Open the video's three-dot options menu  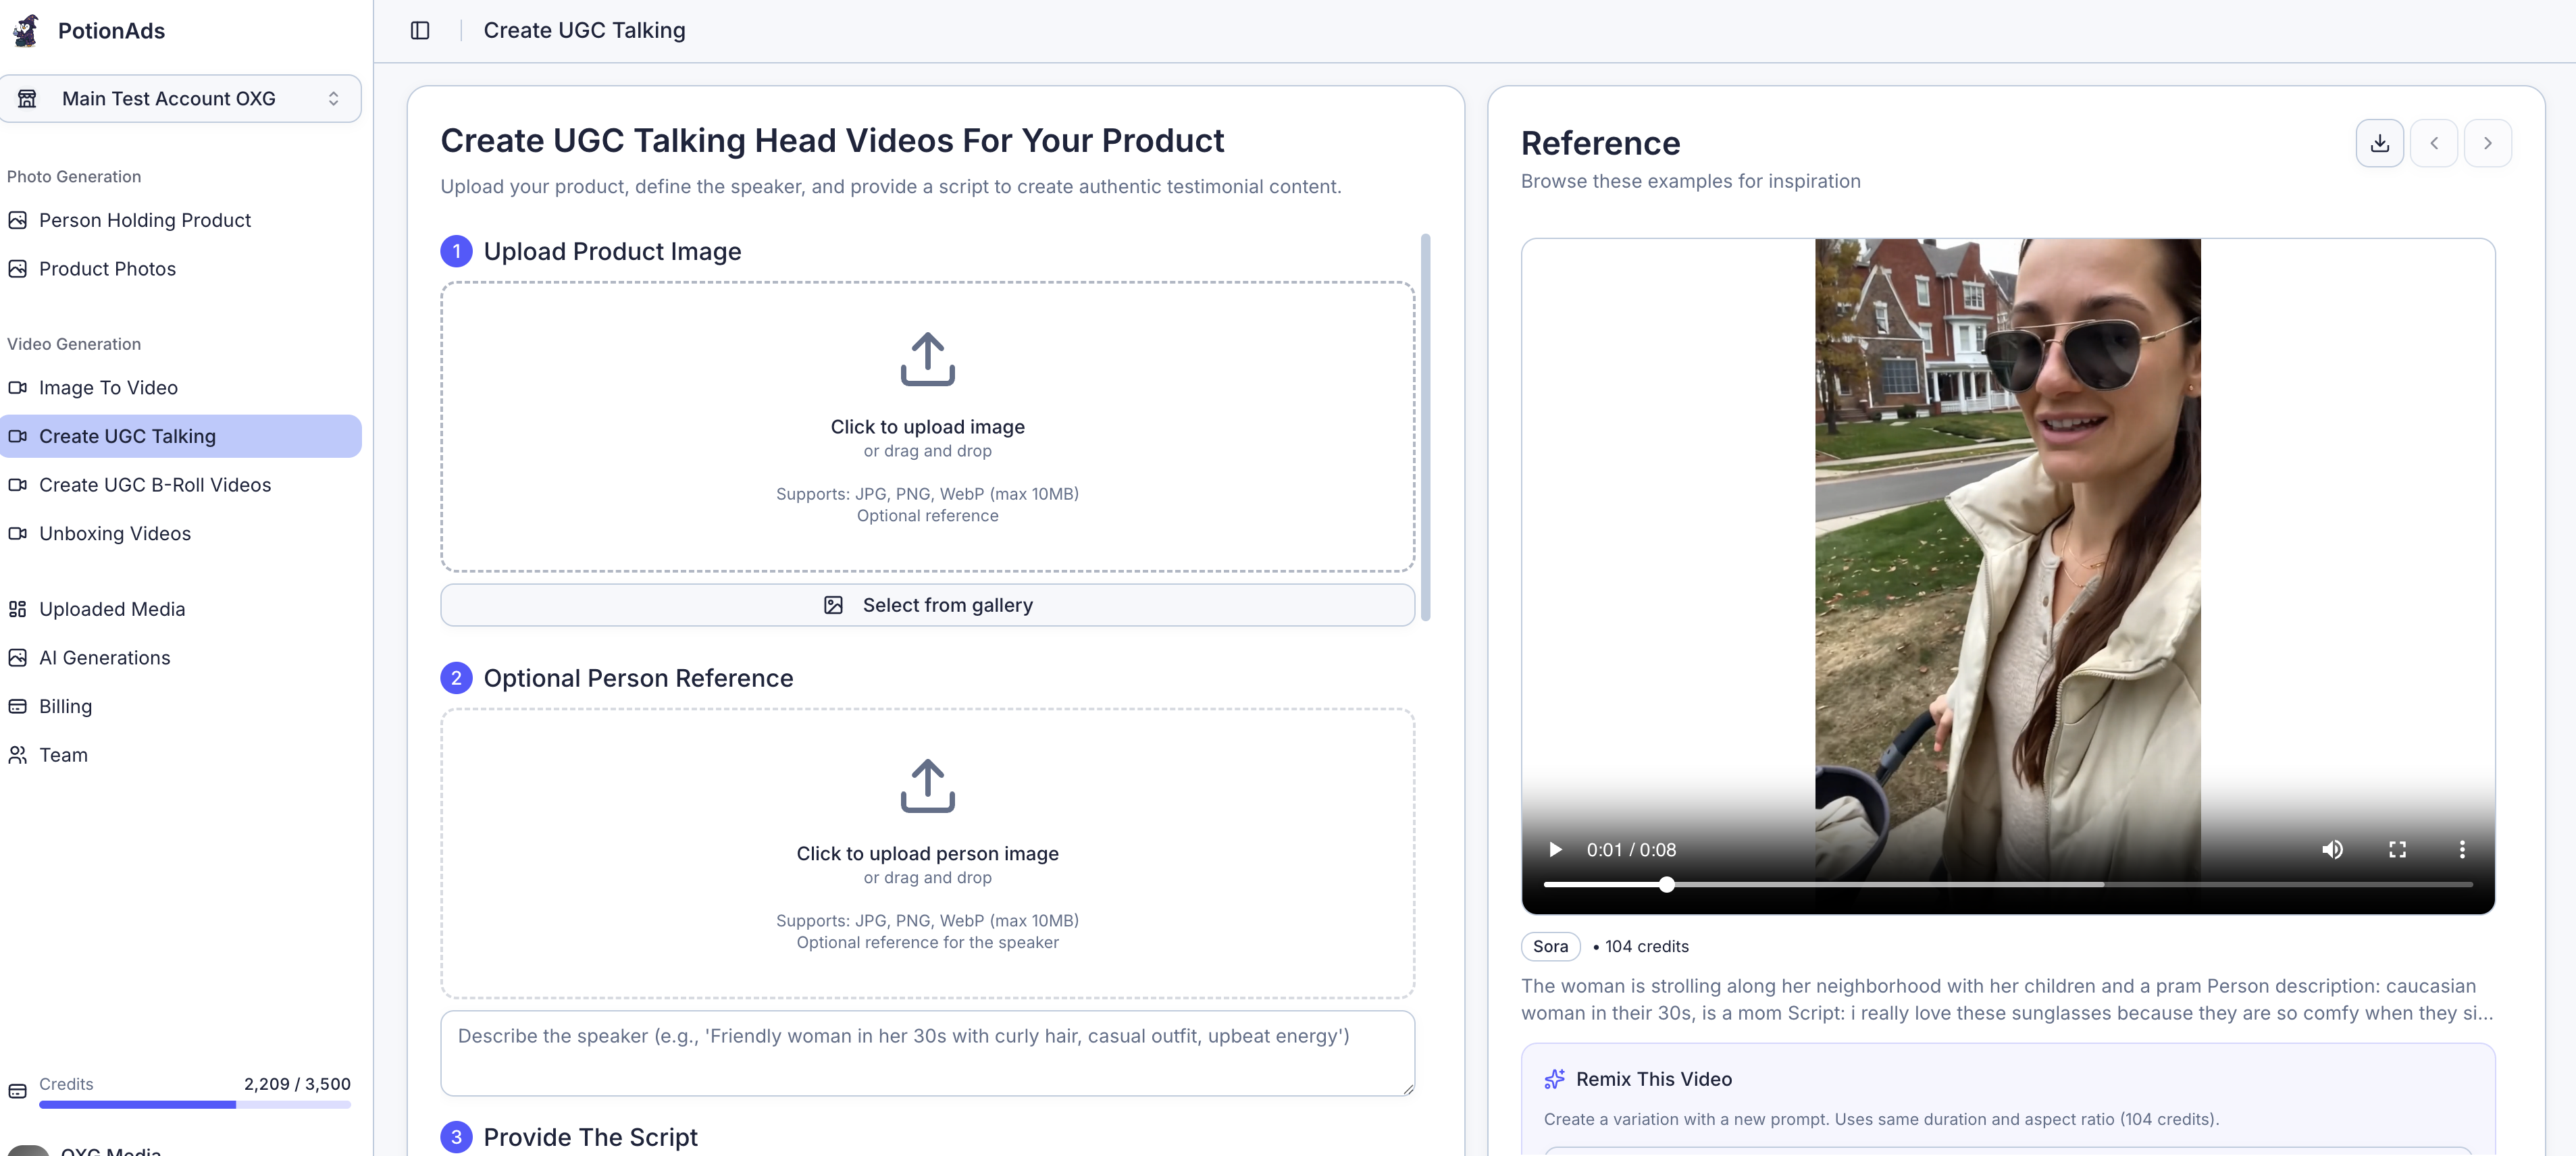2461,849
